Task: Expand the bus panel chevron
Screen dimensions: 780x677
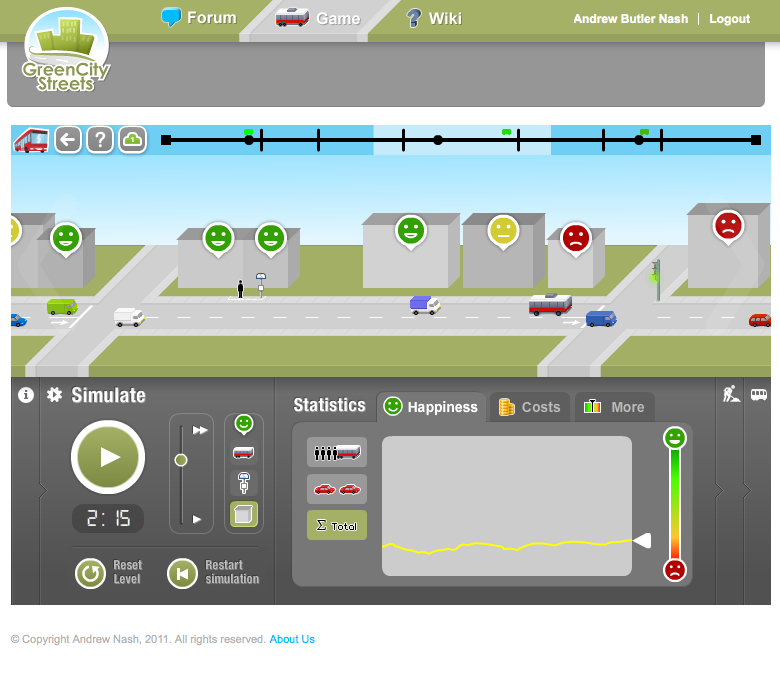Action: [x=747, y=490]
